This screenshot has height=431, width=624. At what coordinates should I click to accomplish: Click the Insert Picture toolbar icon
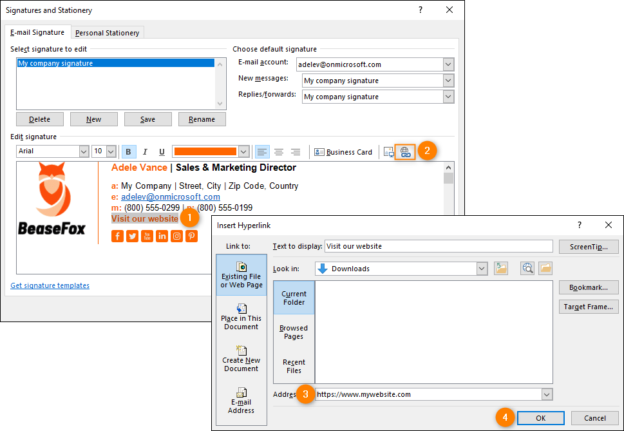pyautogui.click(x=389, y=152)
